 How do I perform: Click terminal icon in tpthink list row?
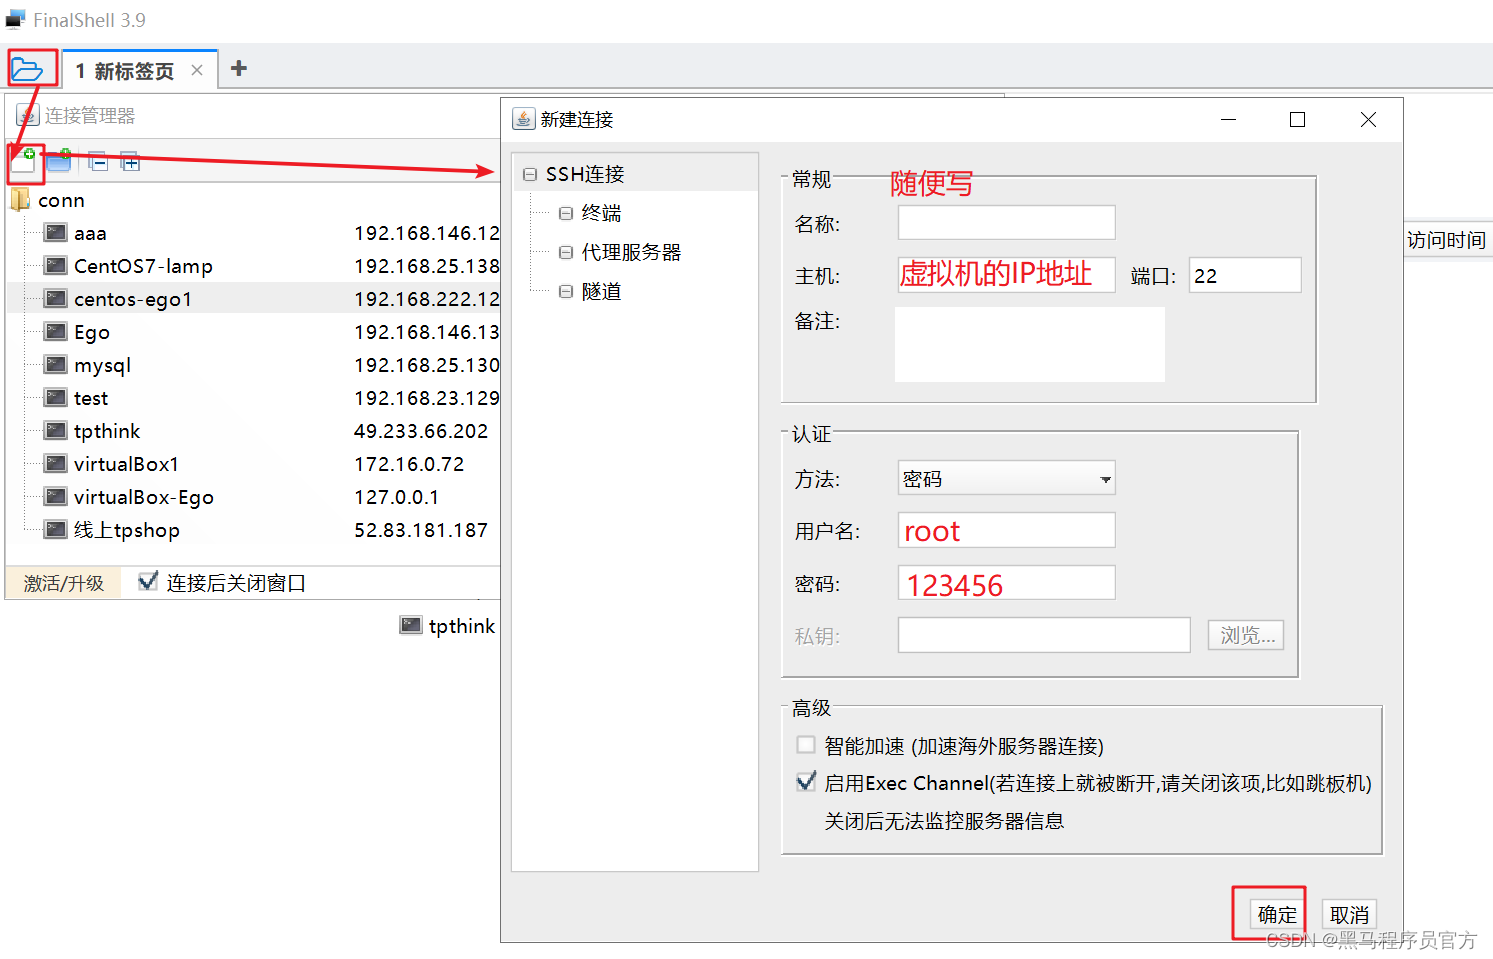(x=56, y=431)
